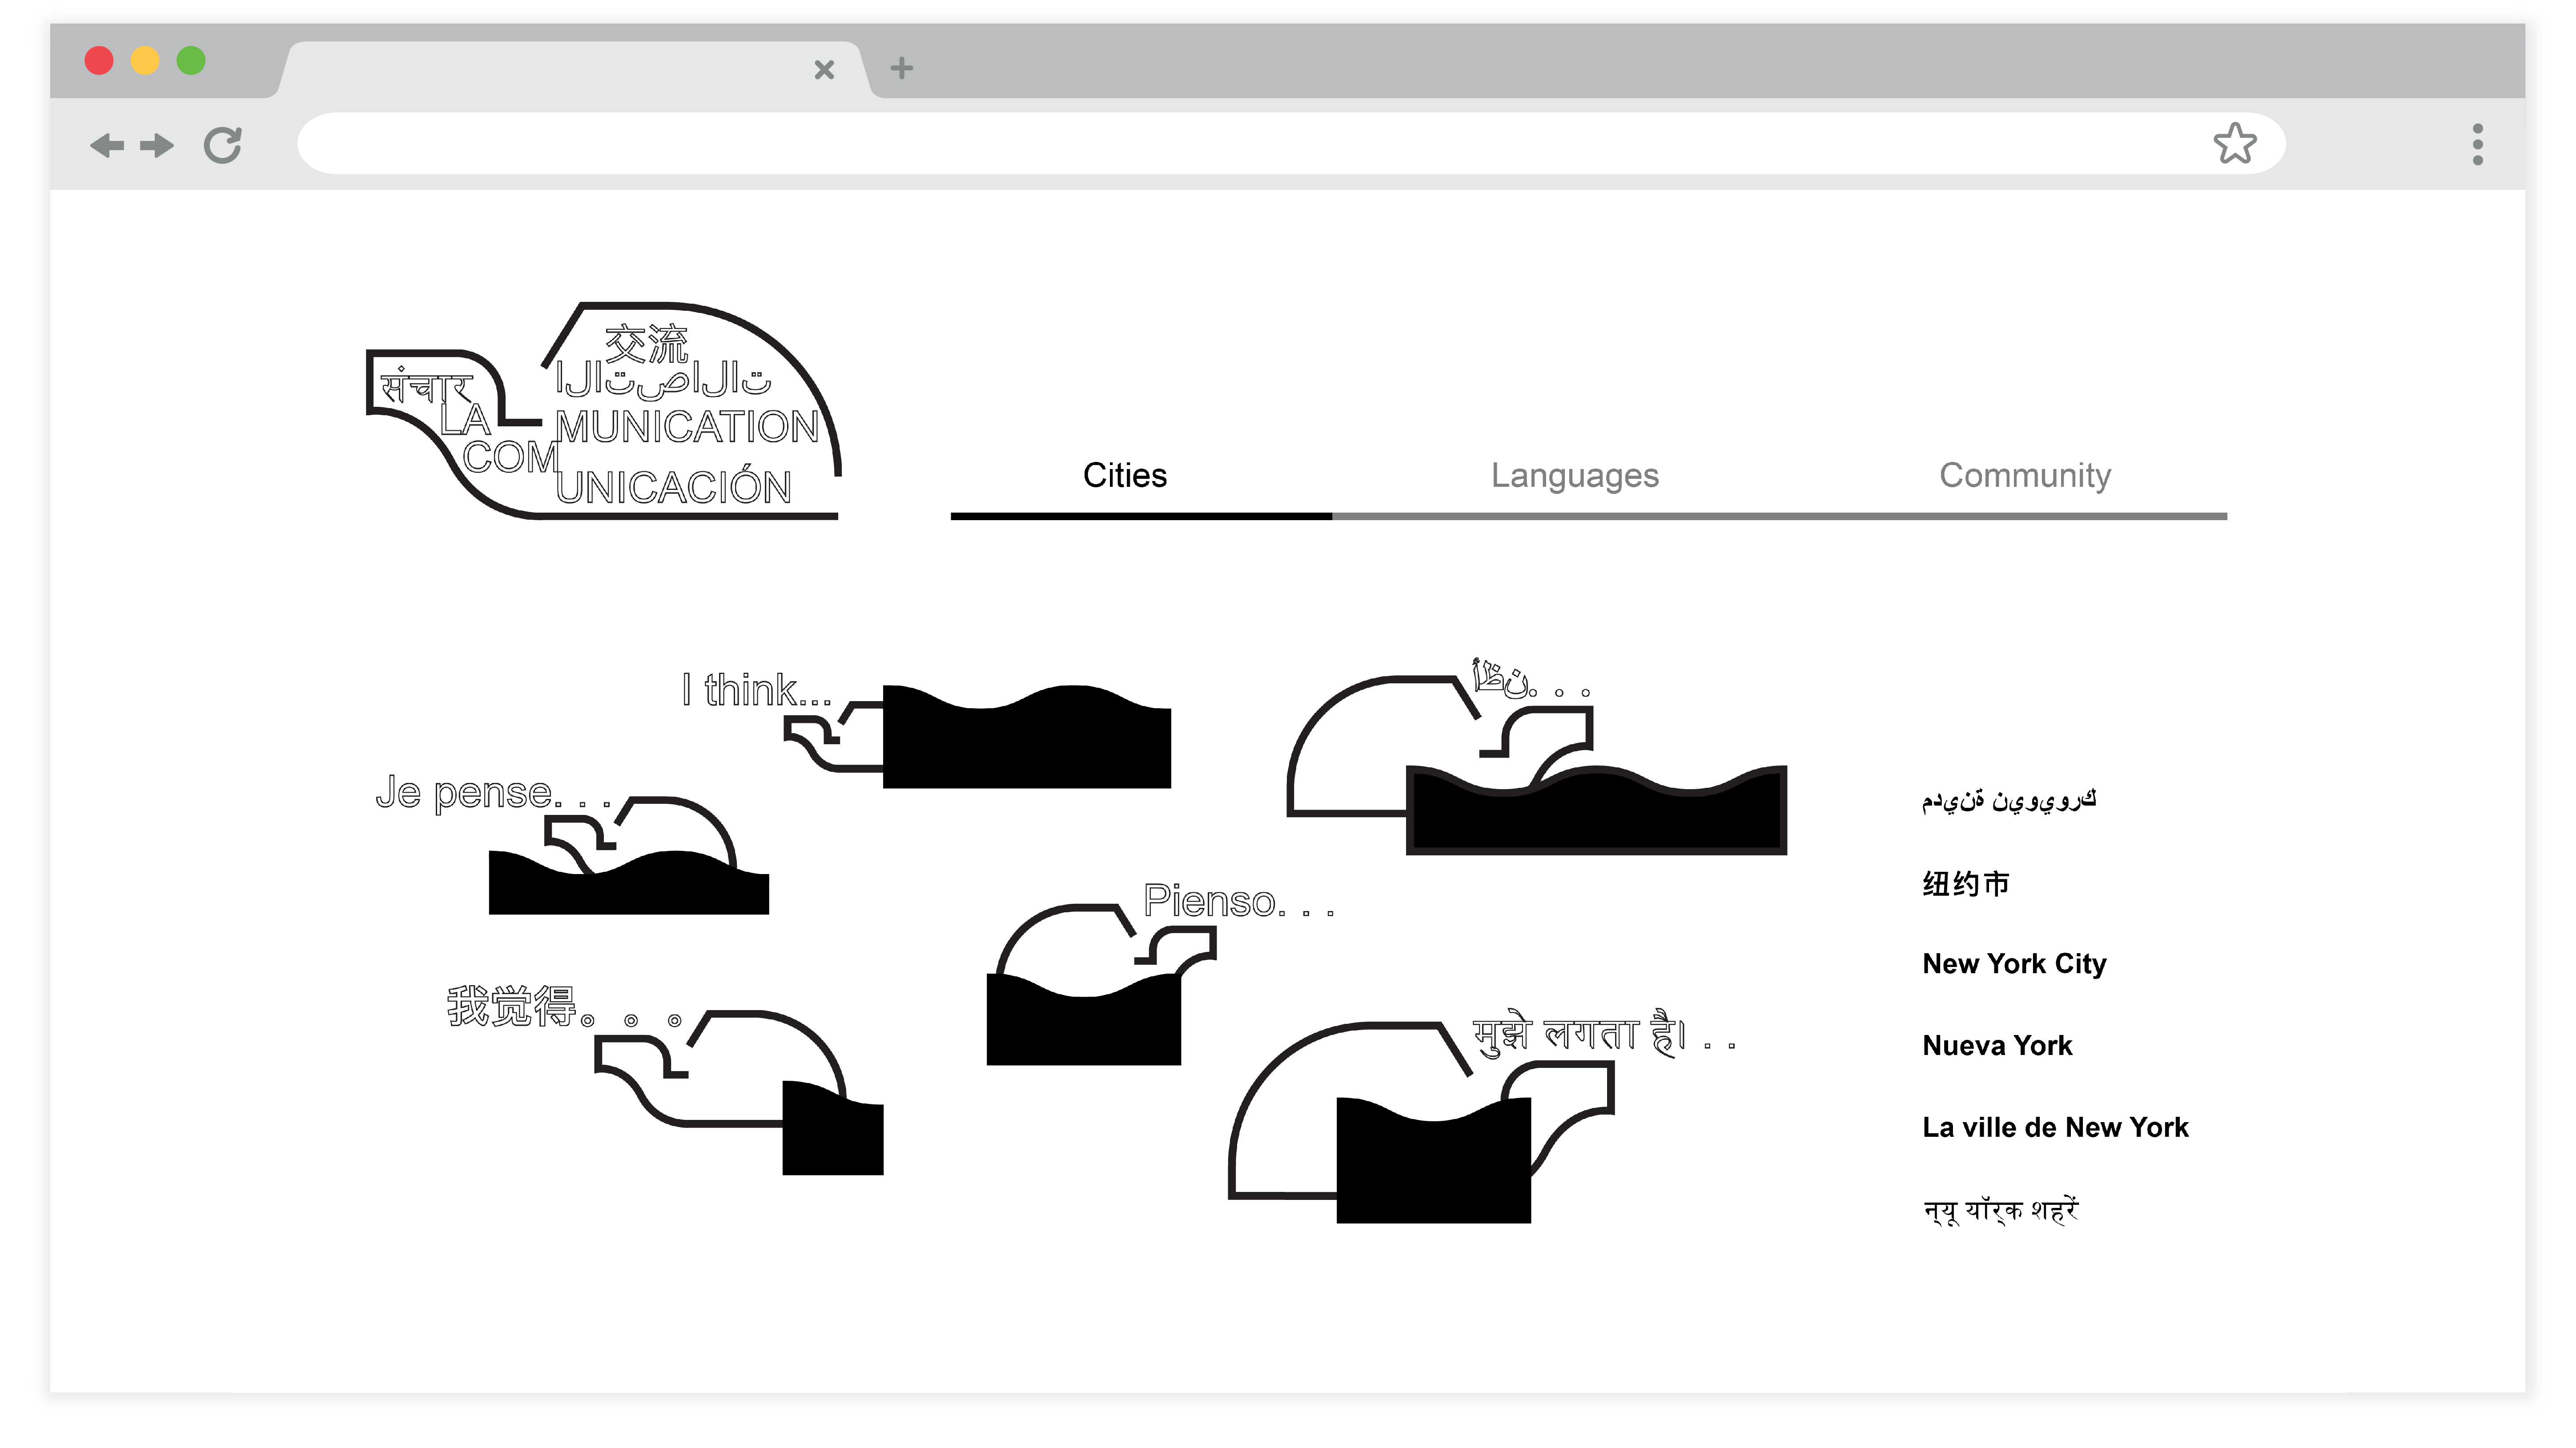Click the browser back arrow
Screen dimensions: 2576x1448
[107, 146]
